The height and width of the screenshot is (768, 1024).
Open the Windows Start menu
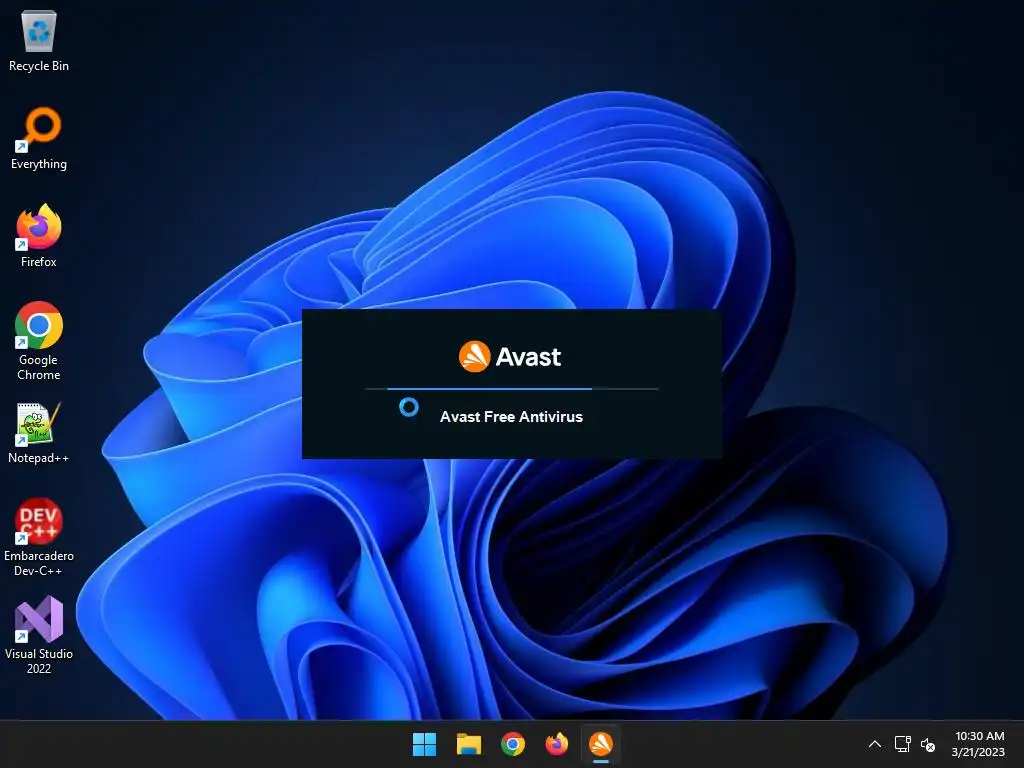click(424, 744)
